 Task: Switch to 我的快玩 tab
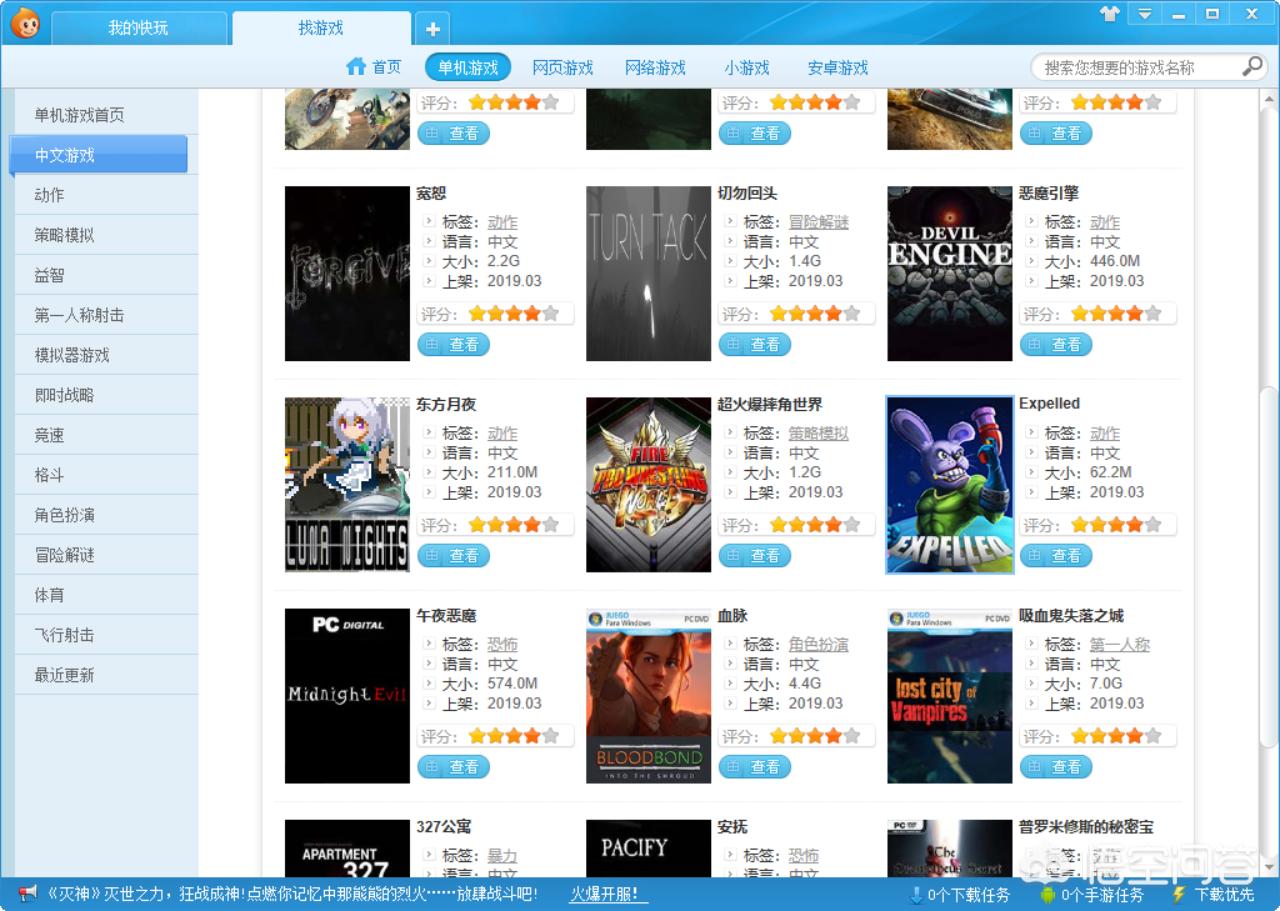click(138, 28)
